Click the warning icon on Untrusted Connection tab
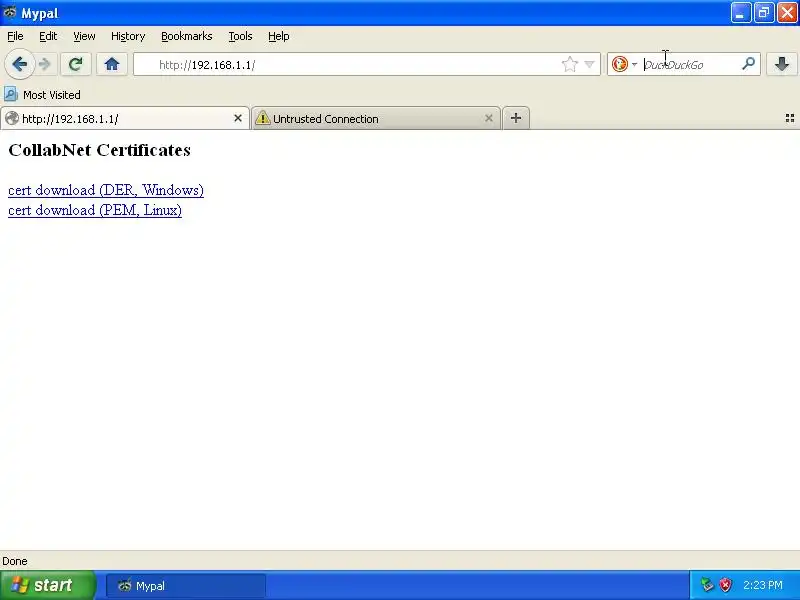This screenshot has width=800, height=600. point(262,118)
